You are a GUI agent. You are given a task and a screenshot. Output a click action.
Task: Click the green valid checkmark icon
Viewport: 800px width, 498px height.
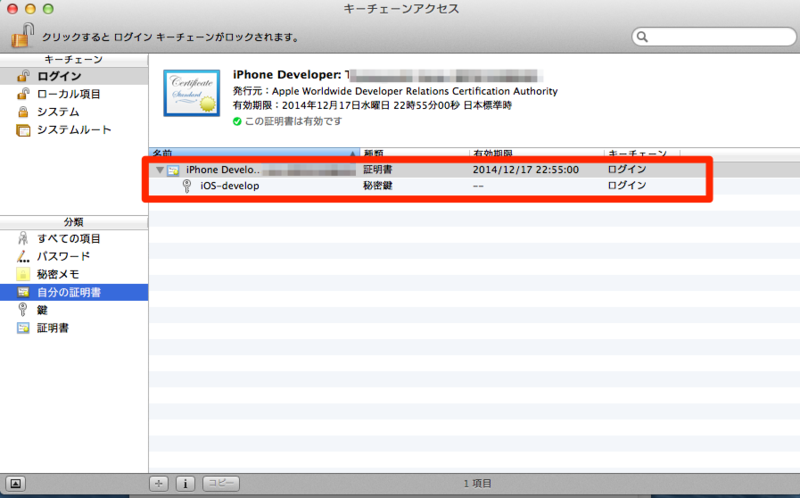[237, 121]
